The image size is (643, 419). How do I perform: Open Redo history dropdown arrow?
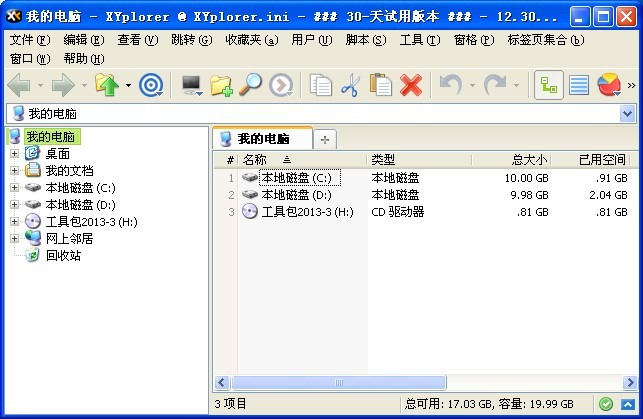[516, 85]
